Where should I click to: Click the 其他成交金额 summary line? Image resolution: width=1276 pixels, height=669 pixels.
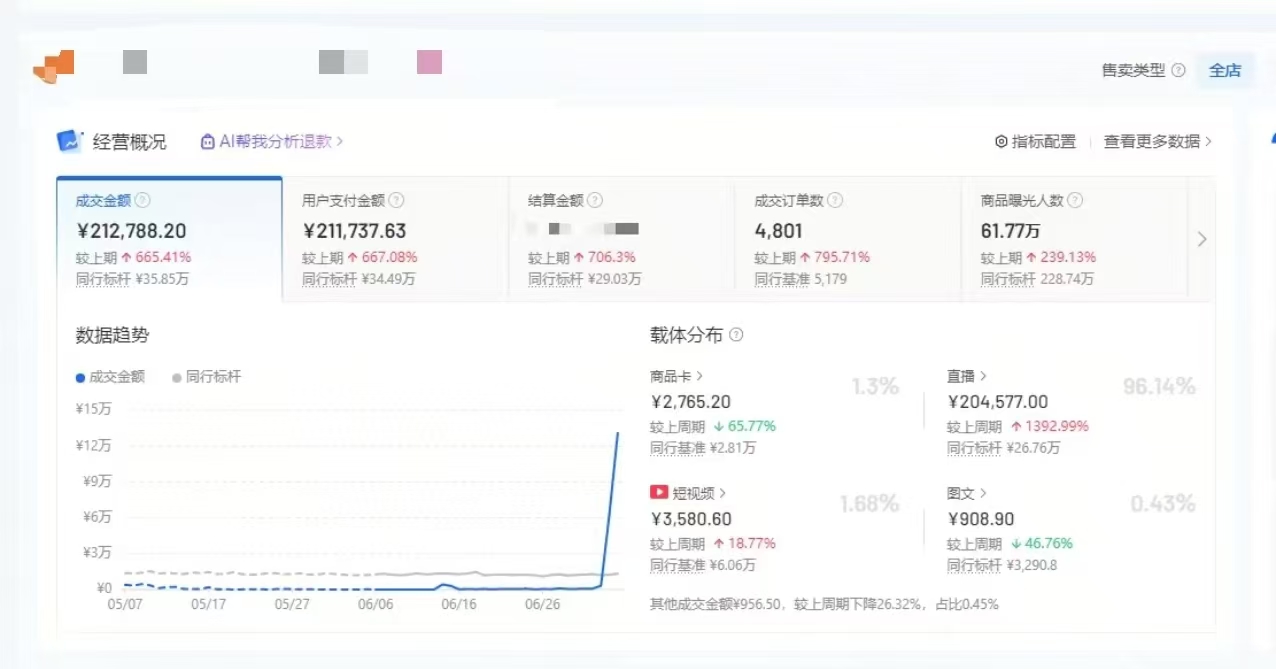coord(824,604)
